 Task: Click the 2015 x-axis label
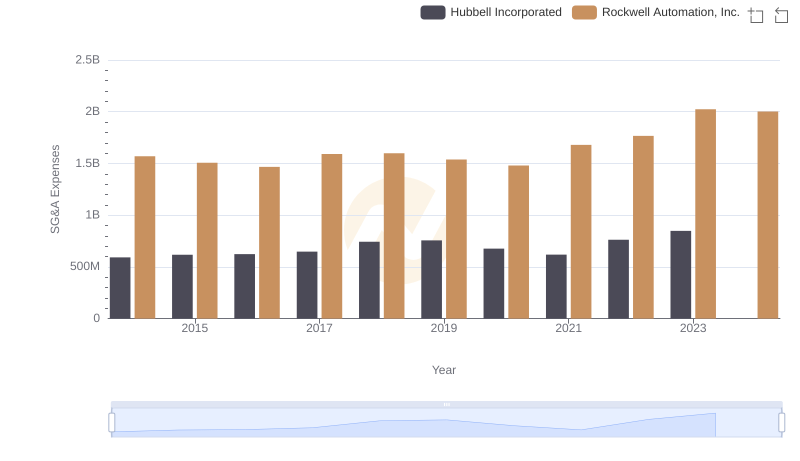[195, 328]
